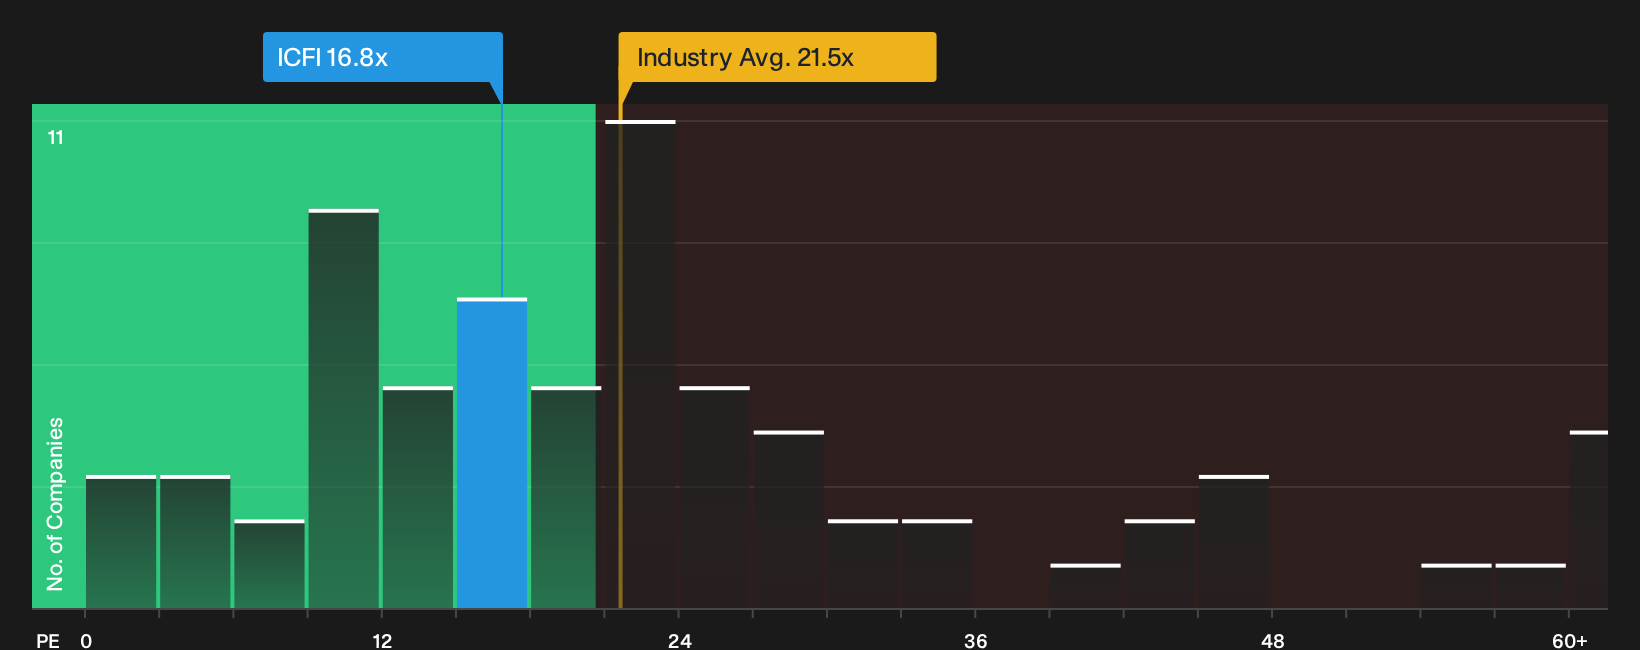Image resolution: width=1640 pixels, height=650 pixels.
Task: Click the bar for PE 18 to 21
Action: coord(566,497)
